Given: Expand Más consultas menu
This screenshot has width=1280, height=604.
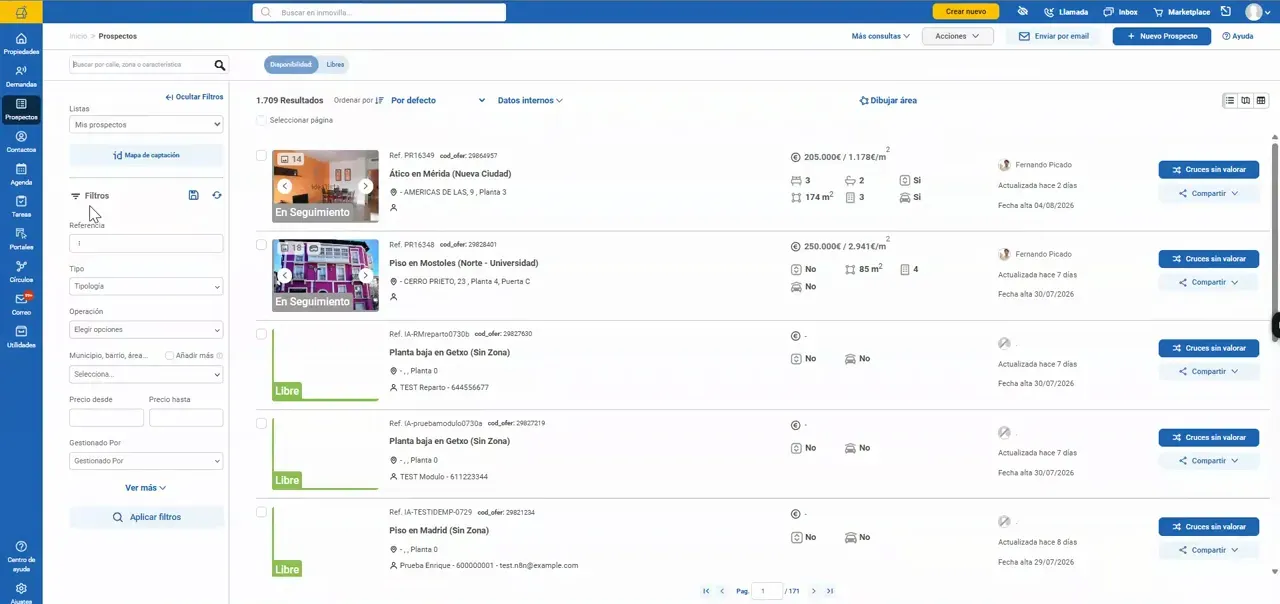Looking at the screenshot, I should (881, 36).
